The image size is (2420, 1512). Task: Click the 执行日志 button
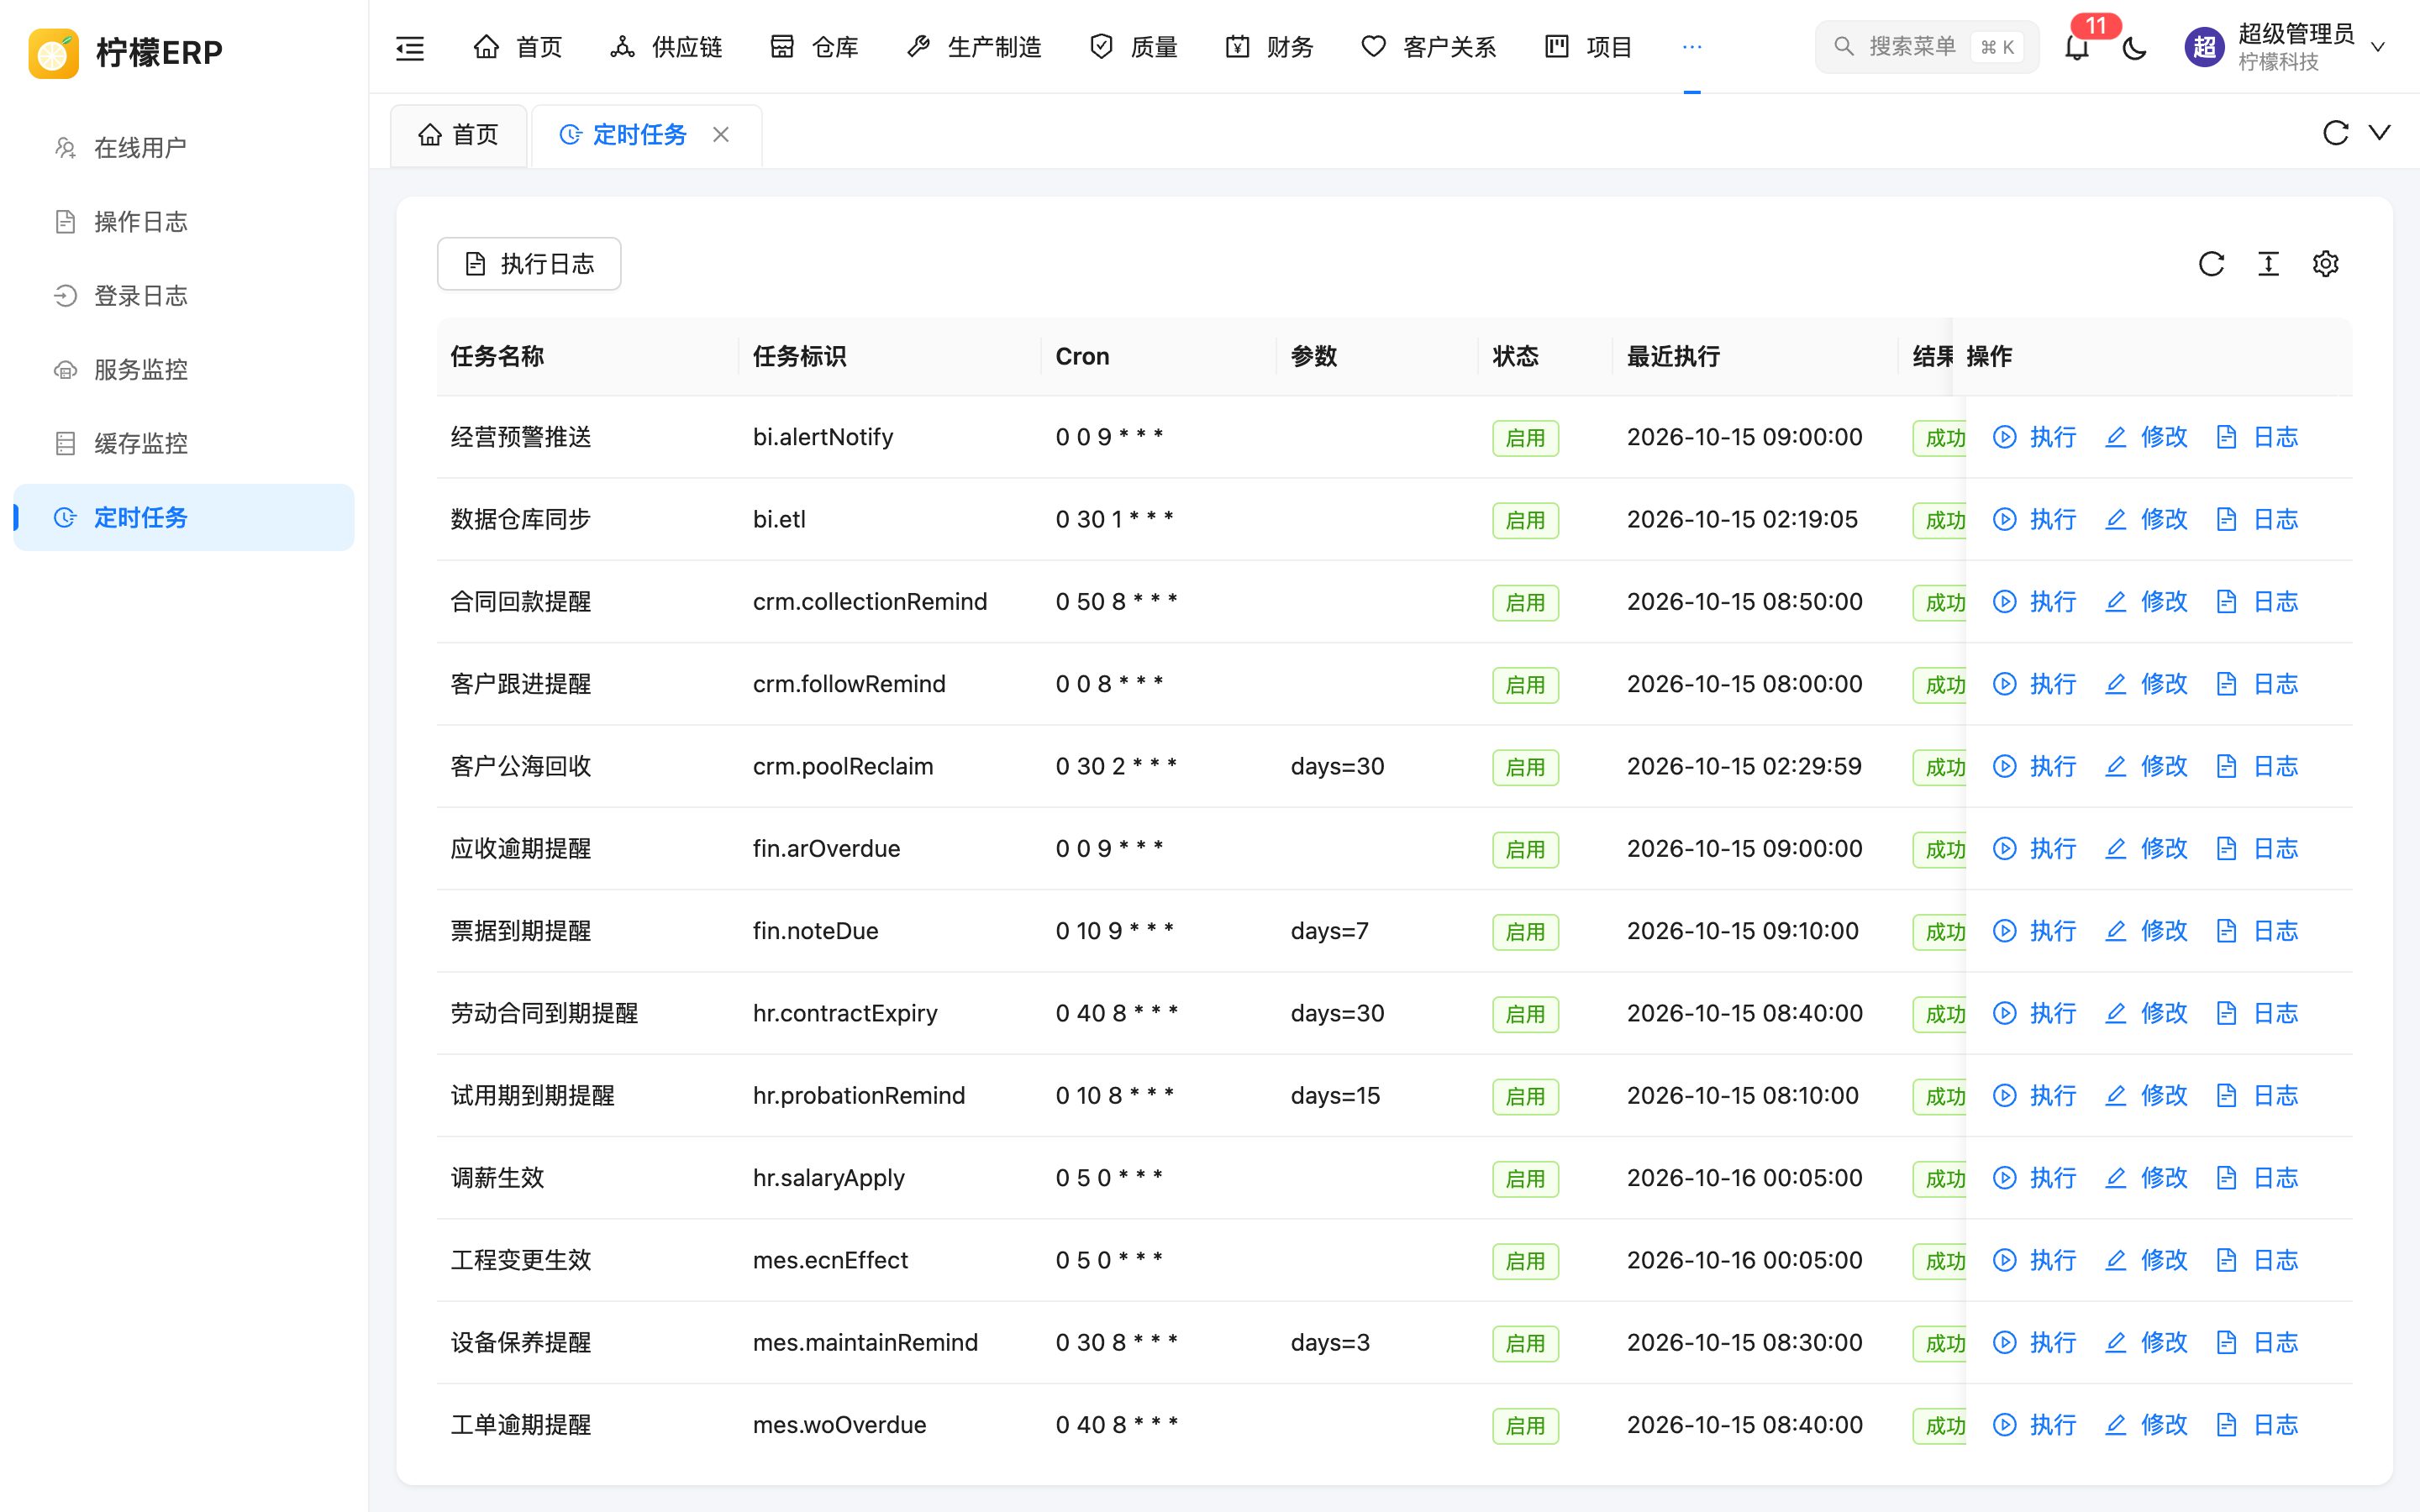point(529,264)
